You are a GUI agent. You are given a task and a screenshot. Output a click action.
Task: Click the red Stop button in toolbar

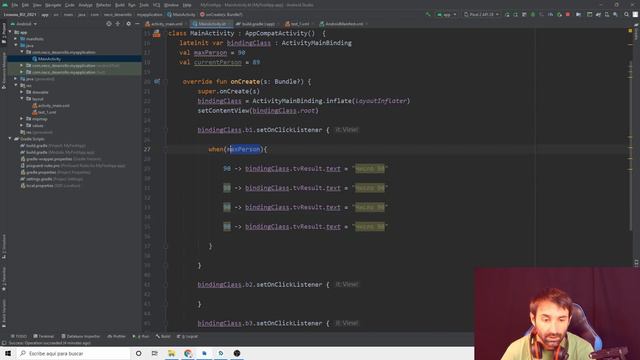pos(568,14)
